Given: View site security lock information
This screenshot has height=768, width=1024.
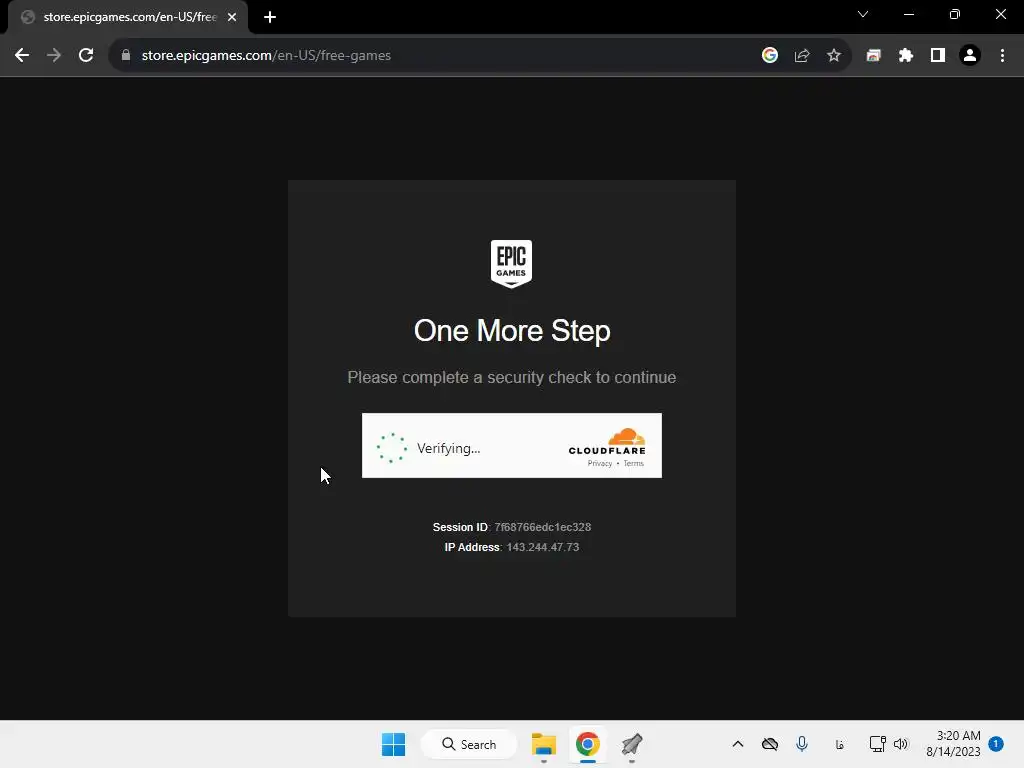Looking at the screenshot, I should 126,56.
